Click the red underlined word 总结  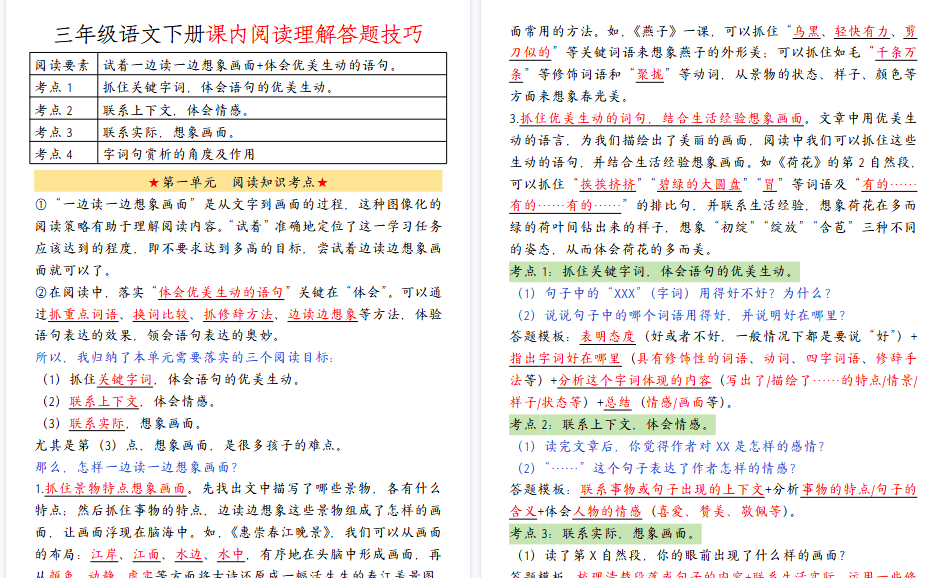point(618,402)
